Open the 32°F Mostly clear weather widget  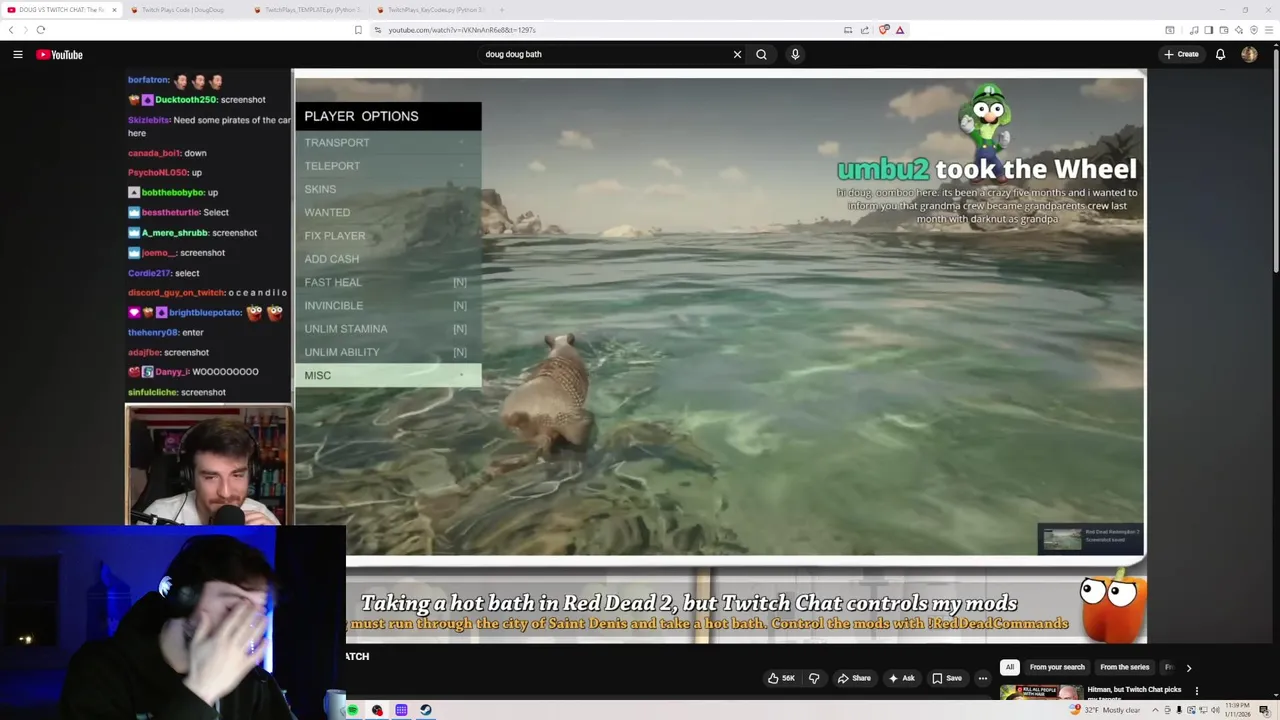(x=1105, y=710)
